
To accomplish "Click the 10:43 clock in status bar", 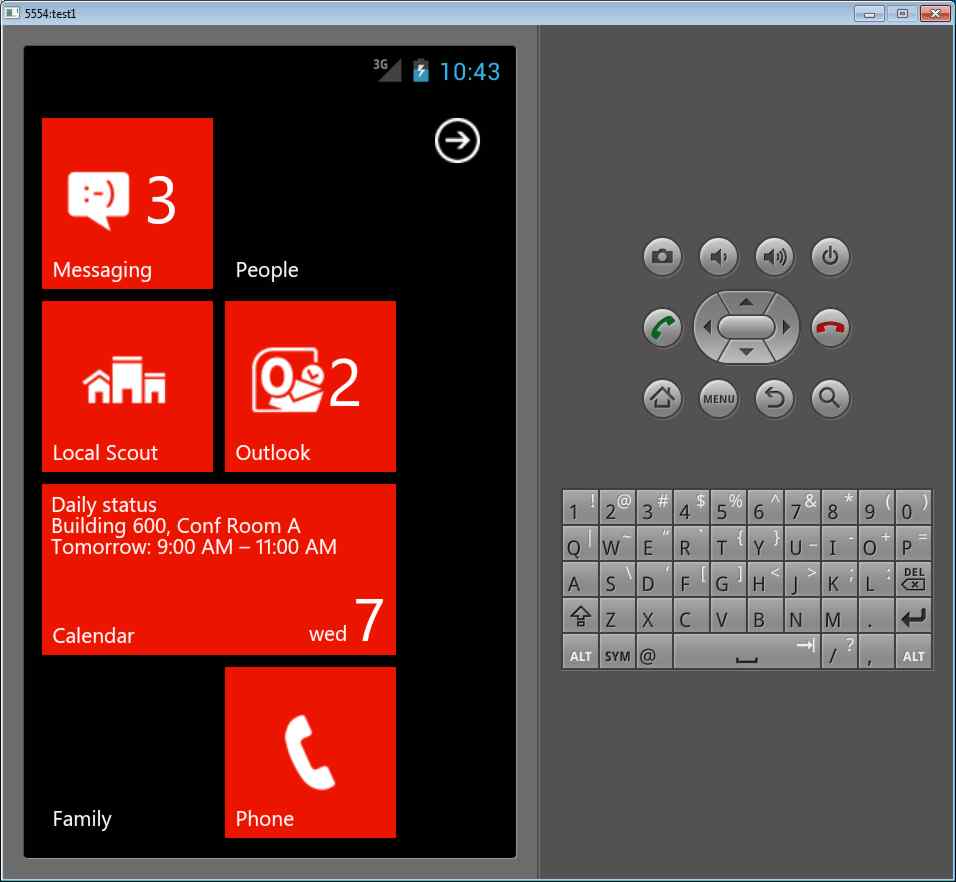I will pos(469,72).
